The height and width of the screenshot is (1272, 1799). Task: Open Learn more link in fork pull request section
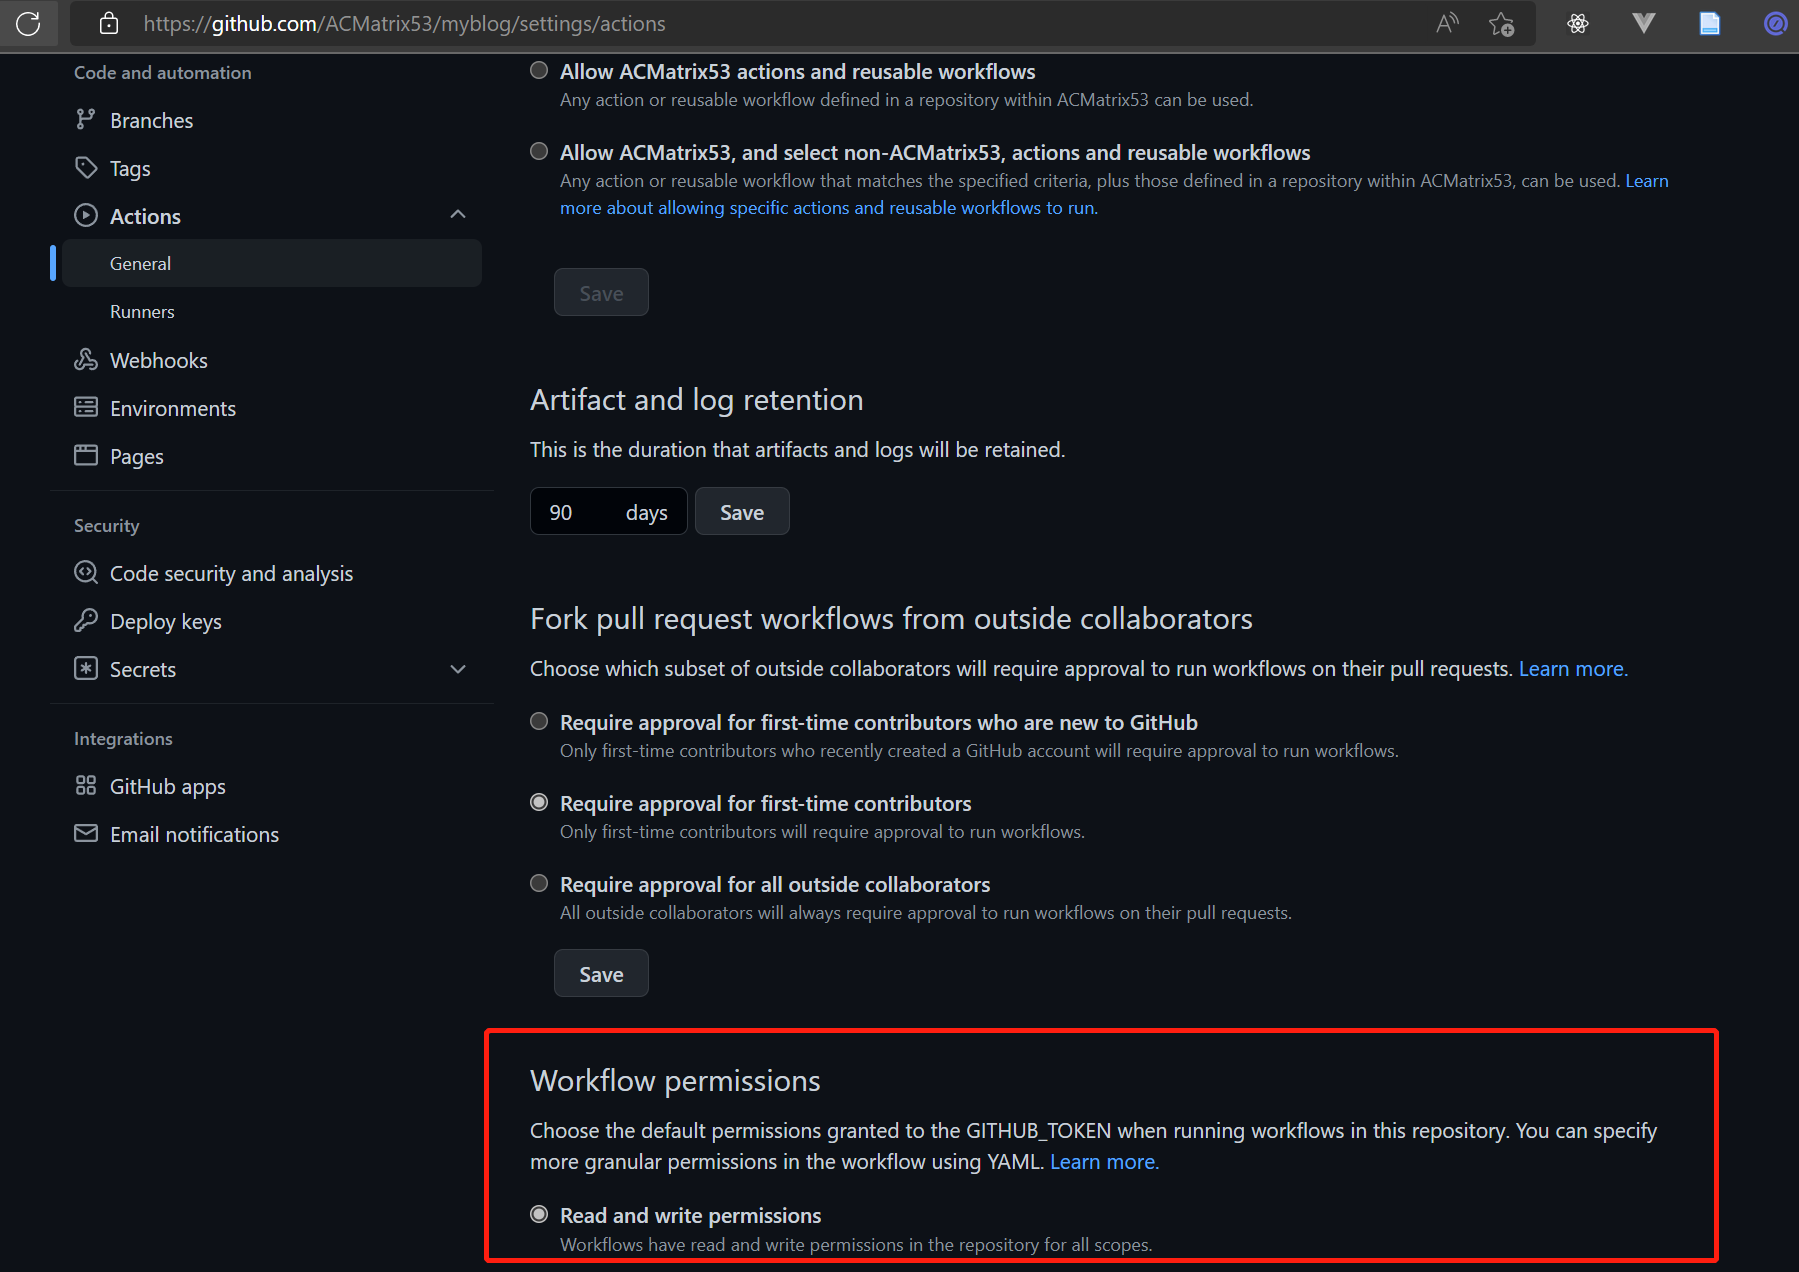(1573, 668)
